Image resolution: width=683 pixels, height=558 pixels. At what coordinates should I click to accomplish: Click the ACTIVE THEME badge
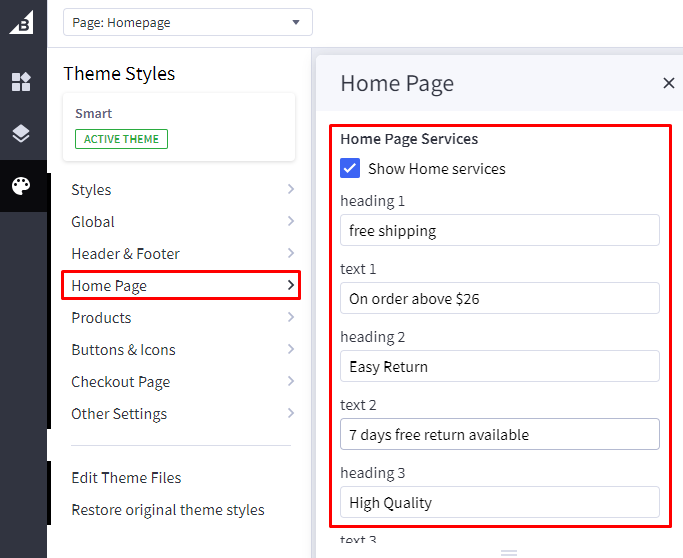121,139
